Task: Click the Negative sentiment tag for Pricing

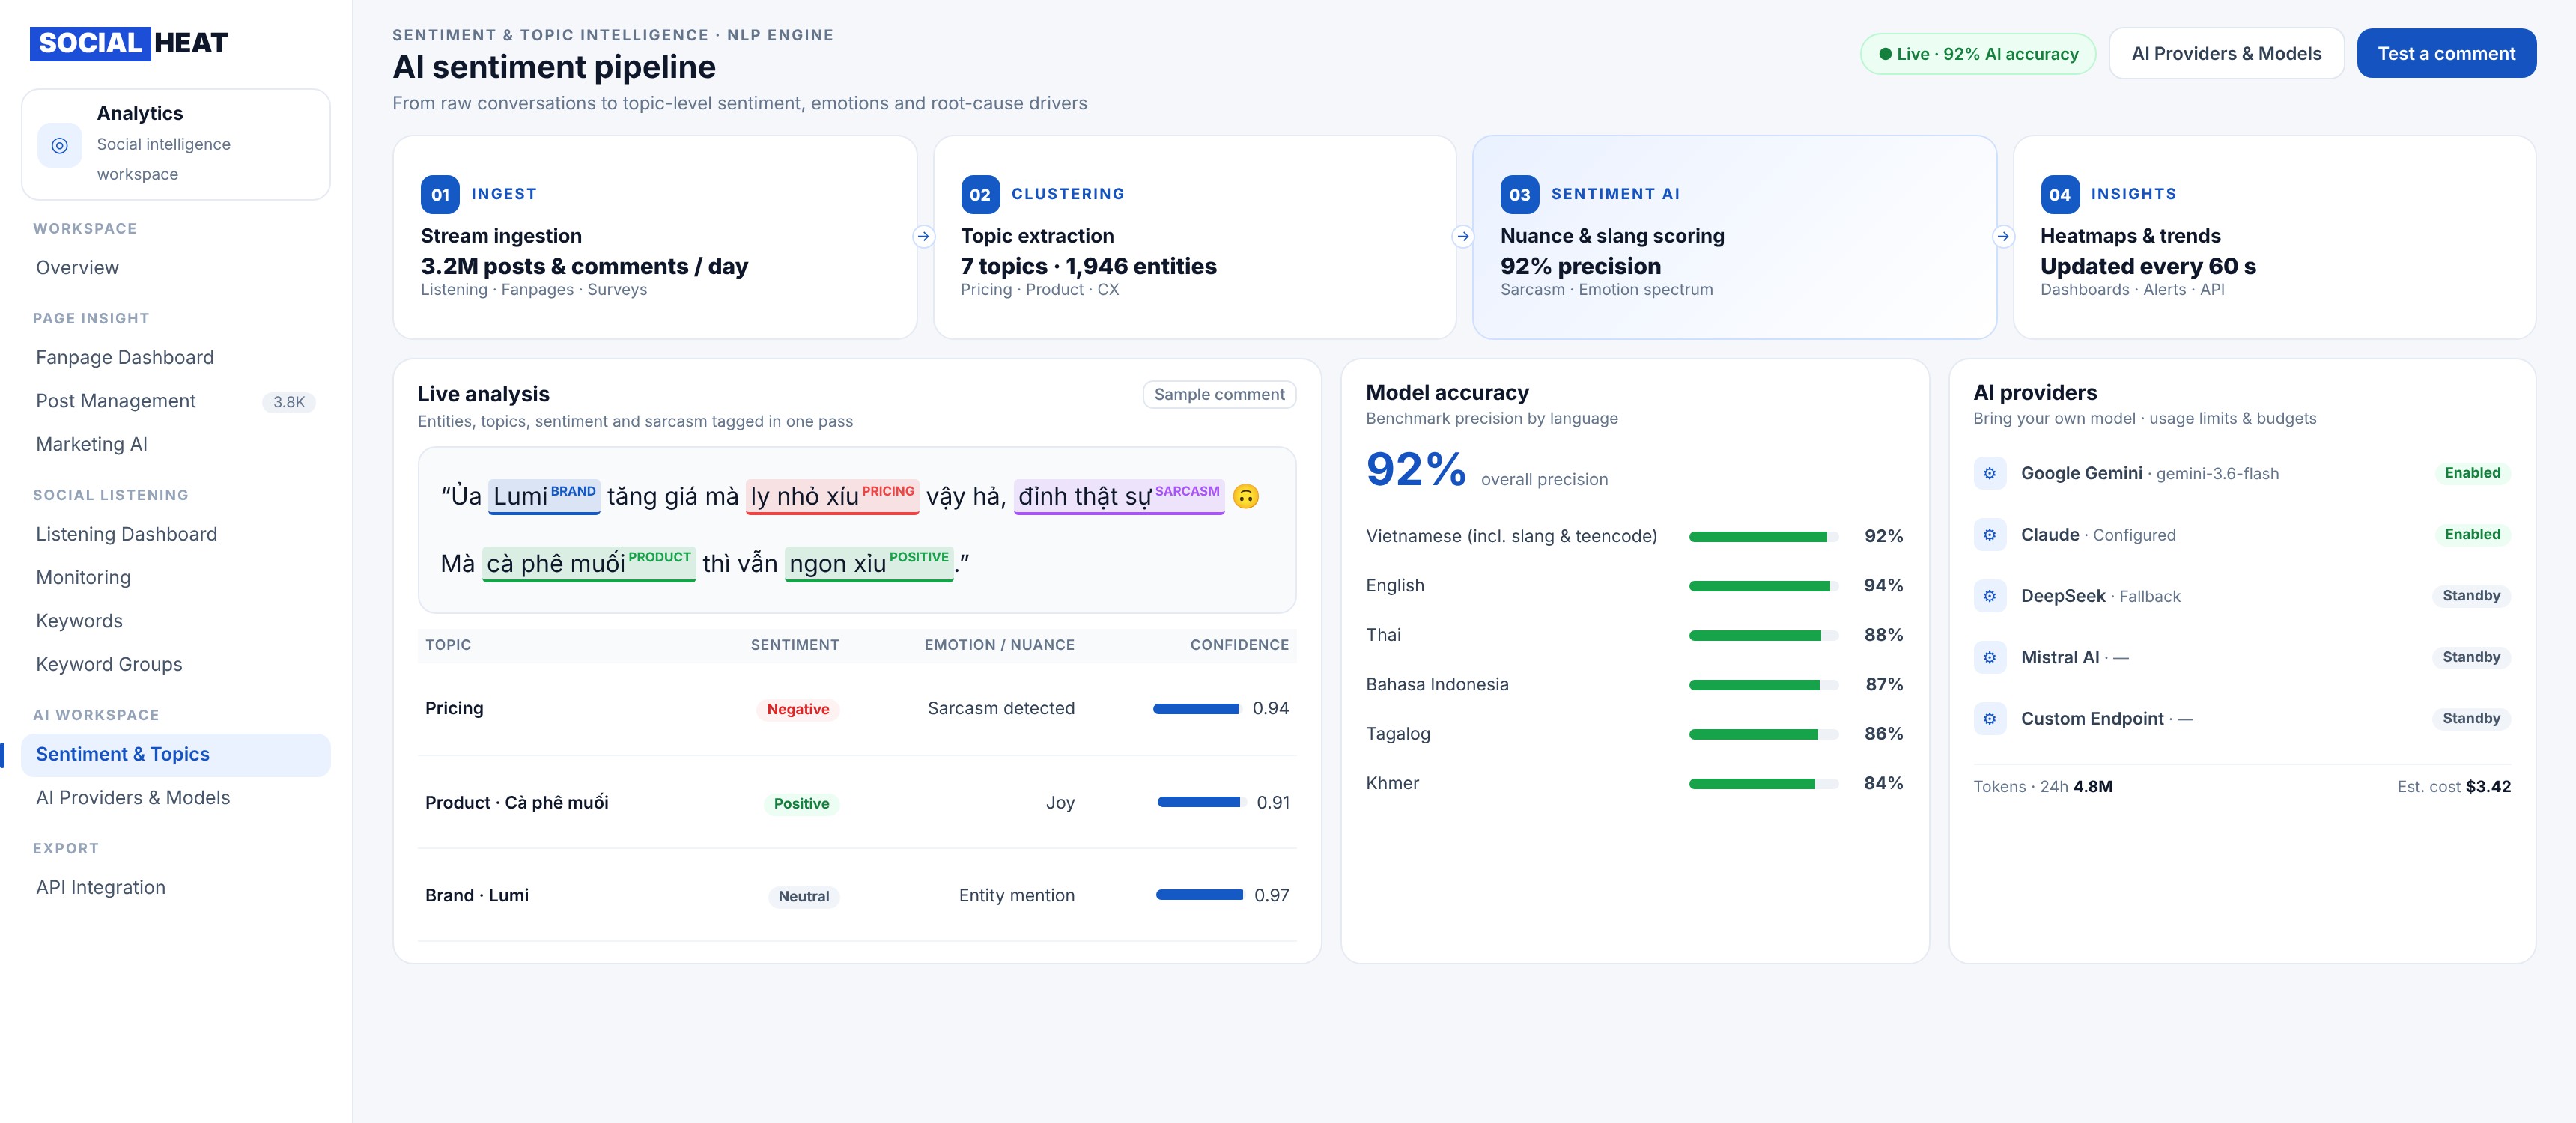Action: point(797,709)
